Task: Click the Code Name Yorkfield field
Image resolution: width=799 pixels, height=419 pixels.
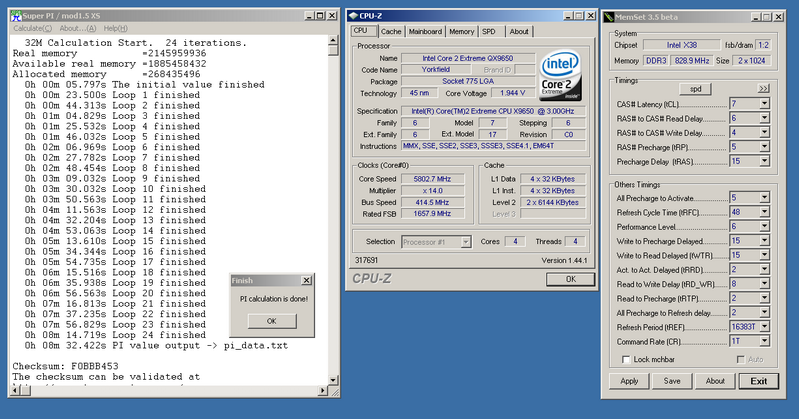Action: 436,69
